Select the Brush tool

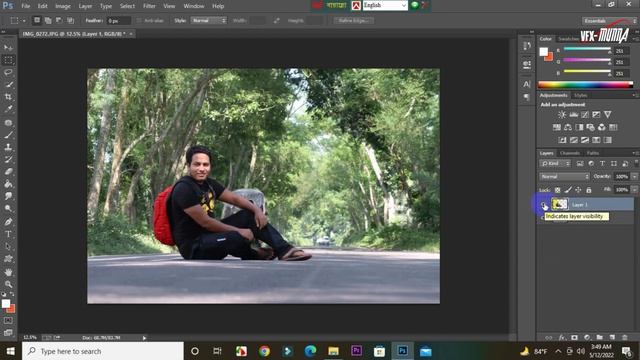[x=8, y=134]
